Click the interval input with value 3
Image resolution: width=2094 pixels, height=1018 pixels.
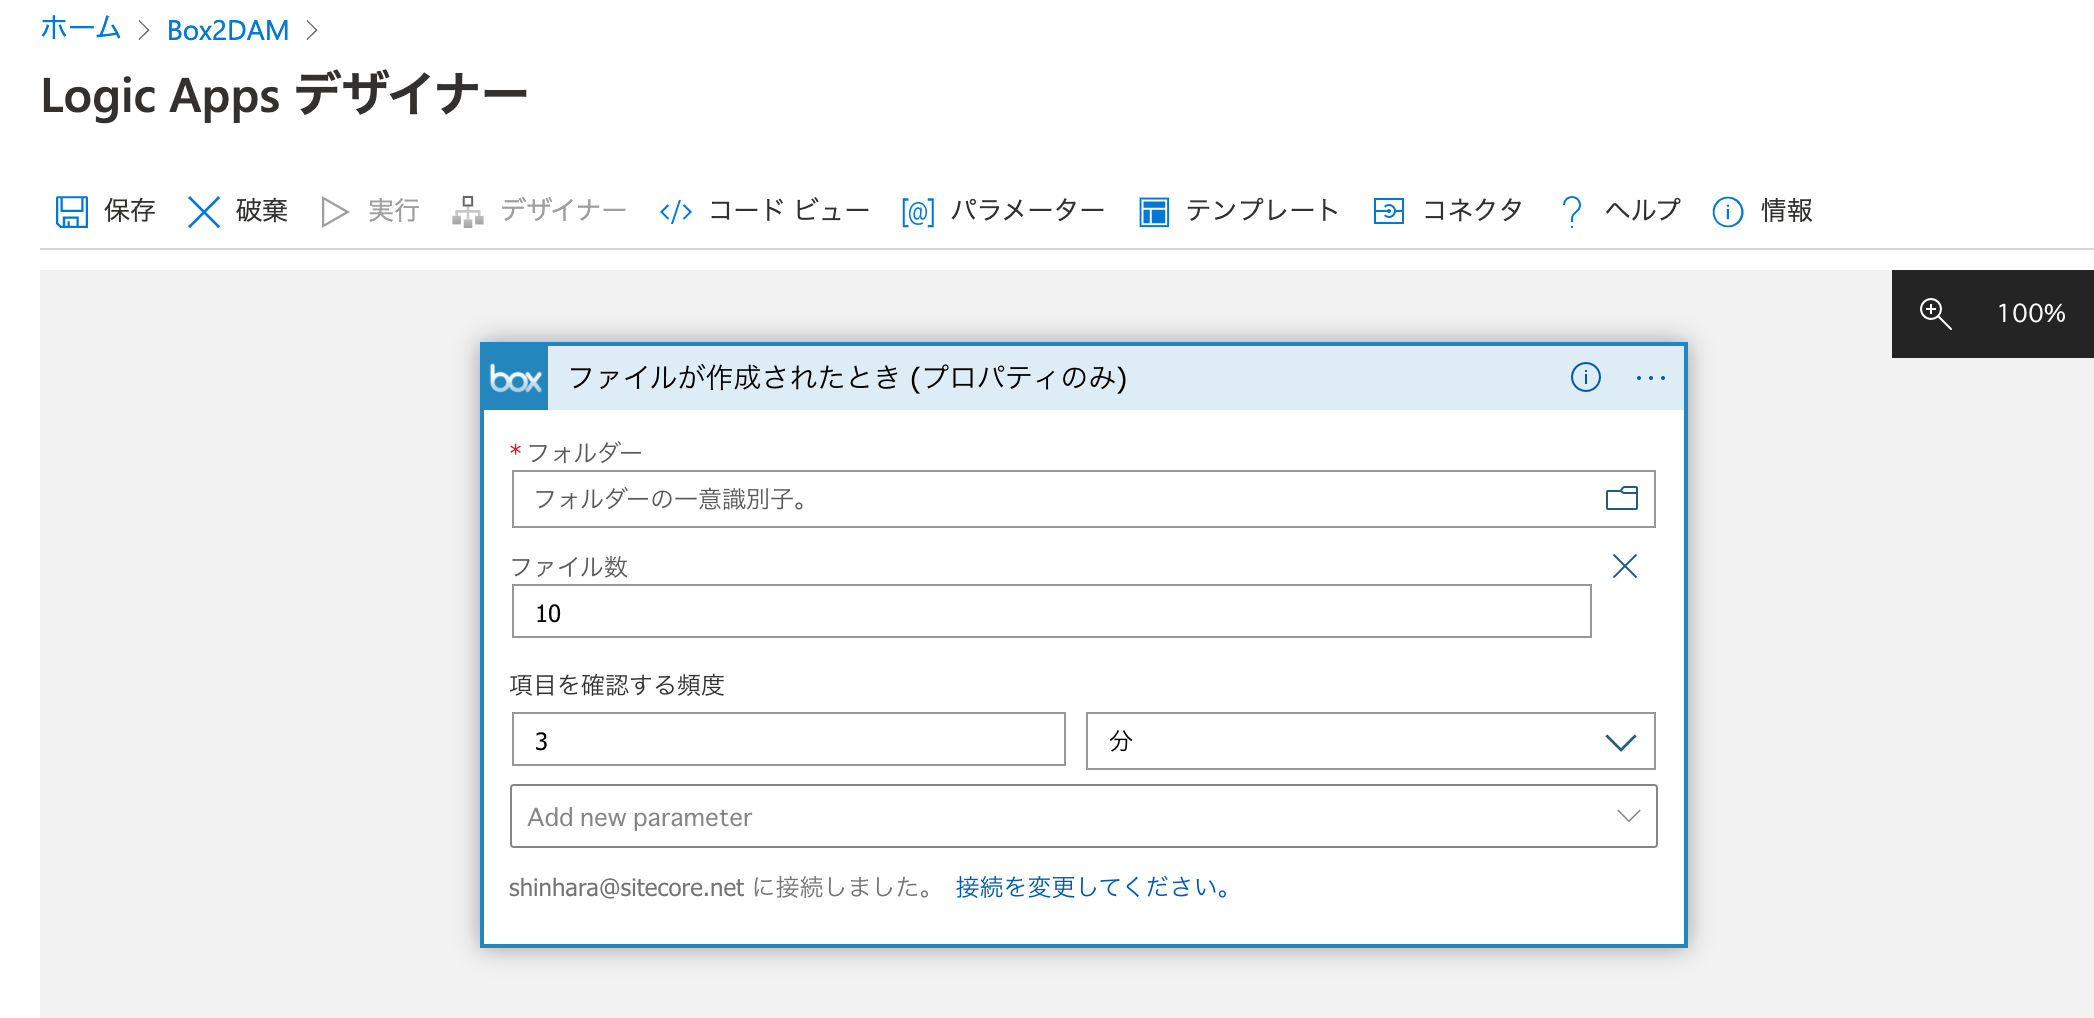click(x=789, y=740)
